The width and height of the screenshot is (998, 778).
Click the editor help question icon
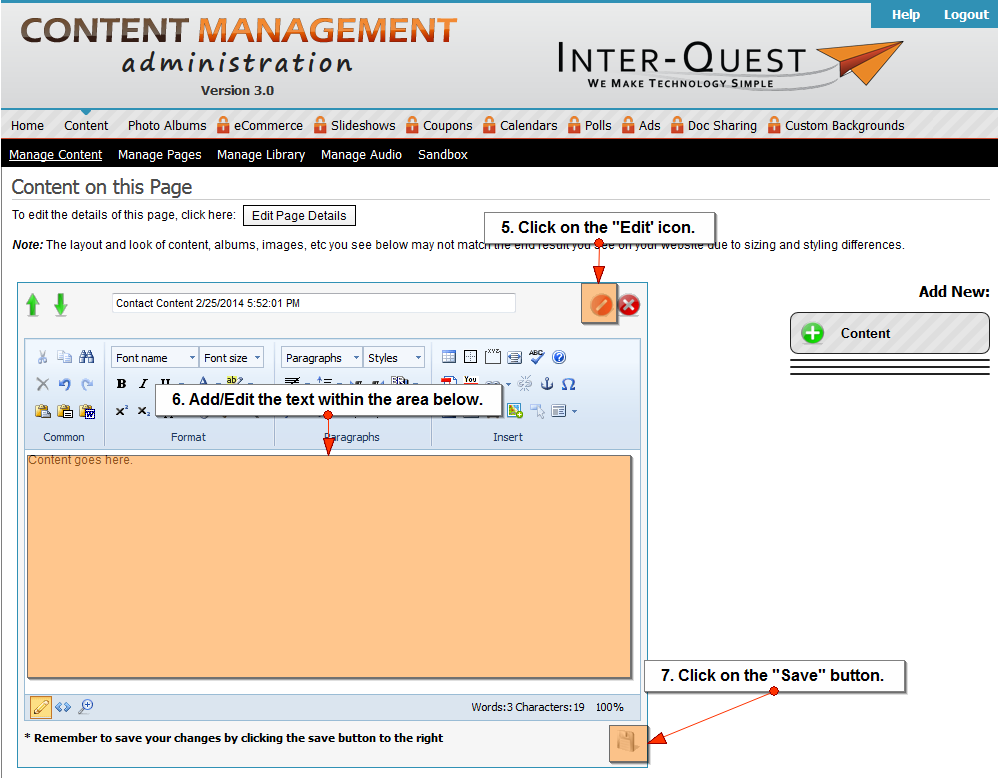559,357
